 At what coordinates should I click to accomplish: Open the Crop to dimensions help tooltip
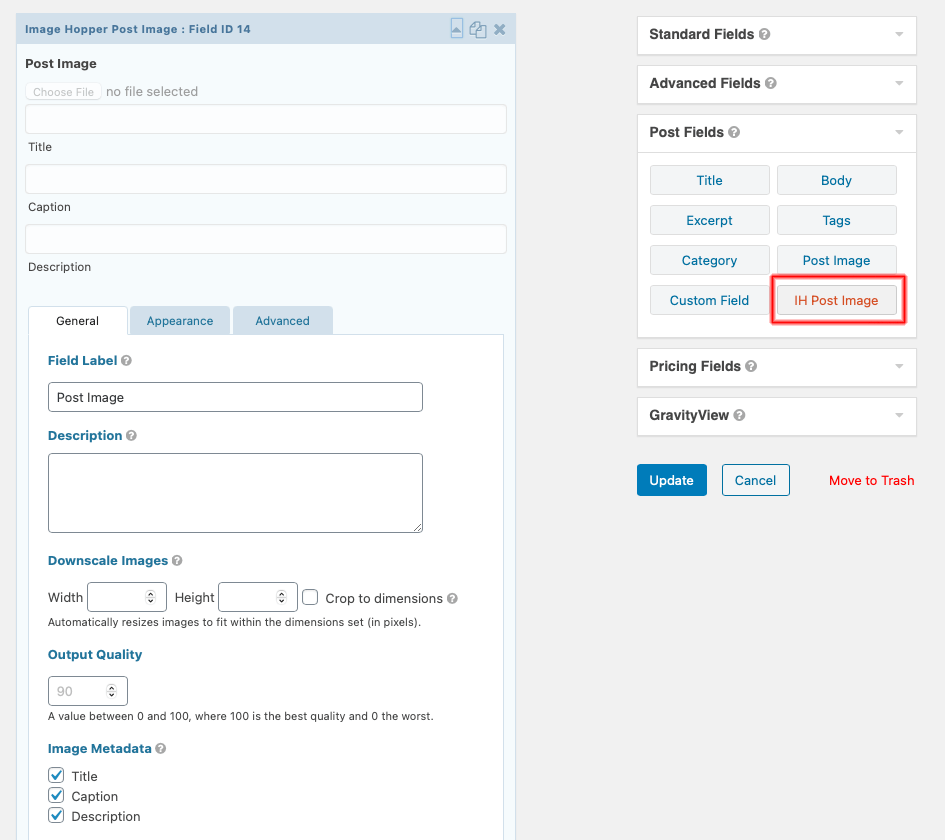click(452, 598)
